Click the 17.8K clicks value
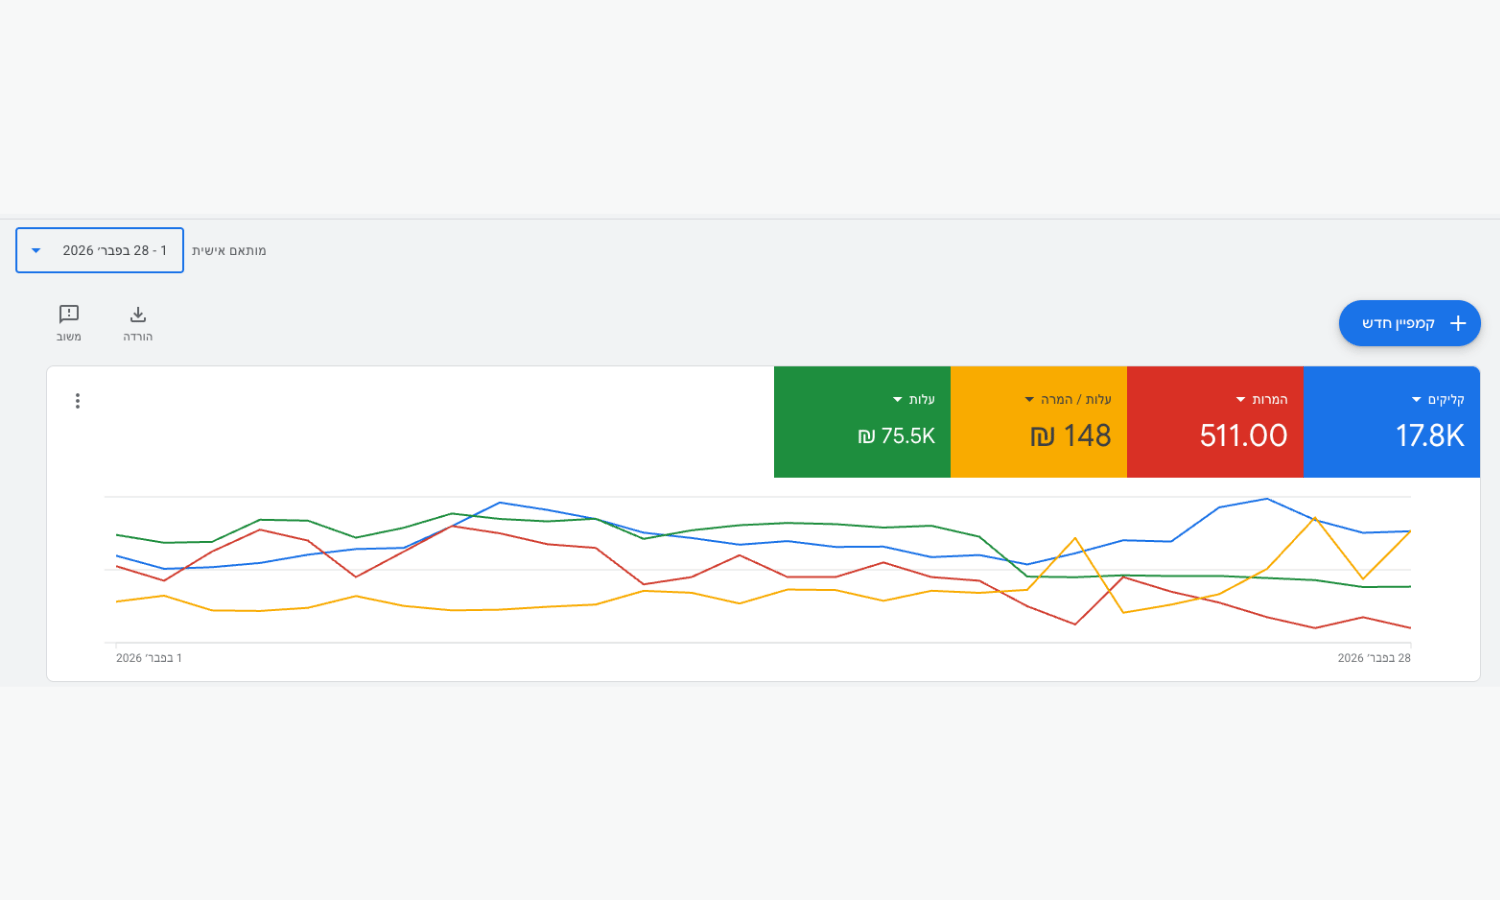1500x900 pixels. tap(1430, 436)
